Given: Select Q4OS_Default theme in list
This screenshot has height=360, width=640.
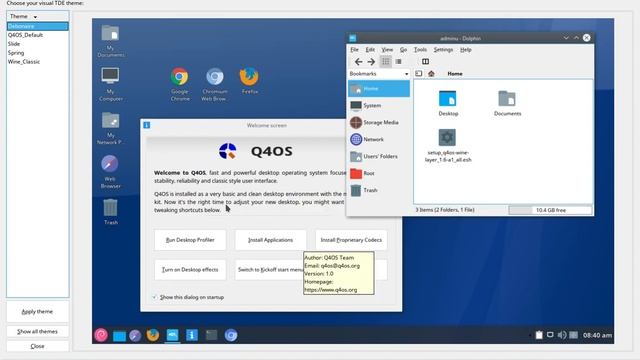Looking at the screenshot, I should pos(38,35).
